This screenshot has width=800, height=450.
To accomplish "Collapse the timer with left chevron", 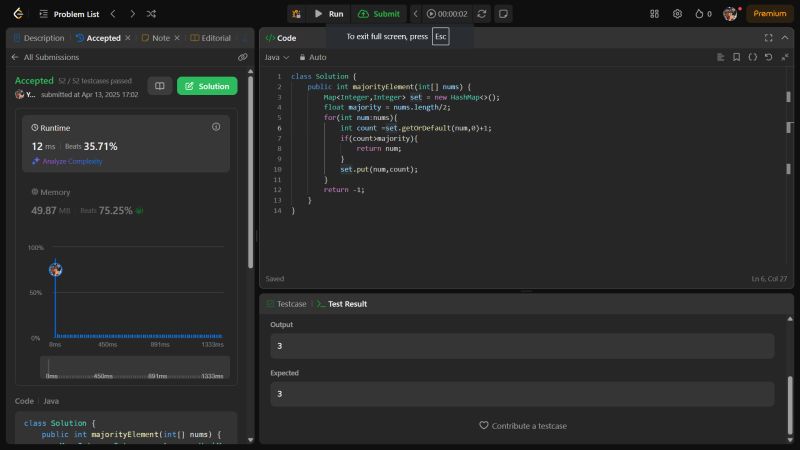I will [x=415, y=14].
